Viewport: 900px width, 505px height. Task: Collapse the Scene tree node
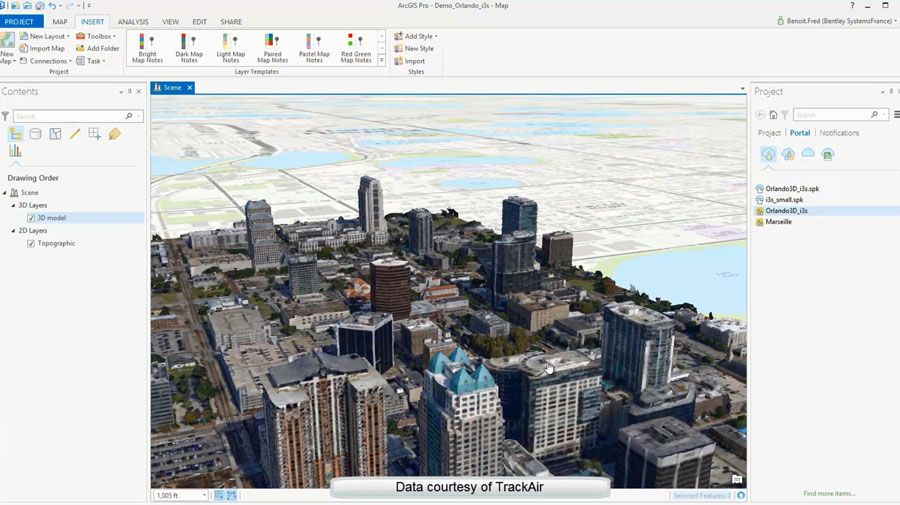click(x=5, y=193)
